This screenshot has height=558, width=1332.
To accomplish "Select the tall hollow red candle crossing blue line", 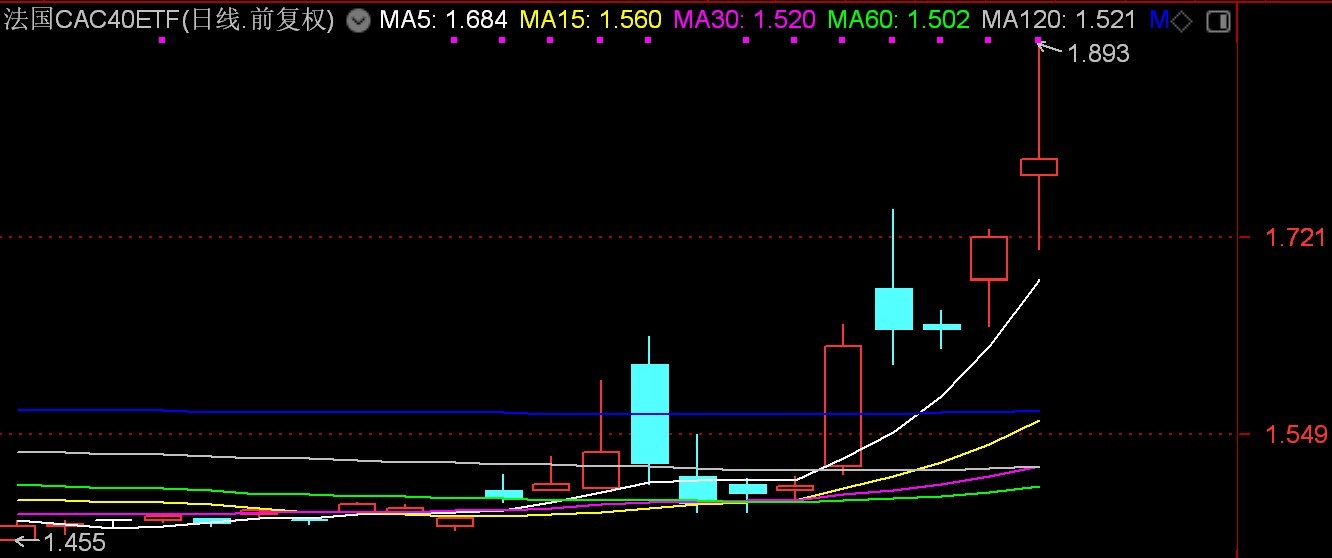I will click(843, 405).
